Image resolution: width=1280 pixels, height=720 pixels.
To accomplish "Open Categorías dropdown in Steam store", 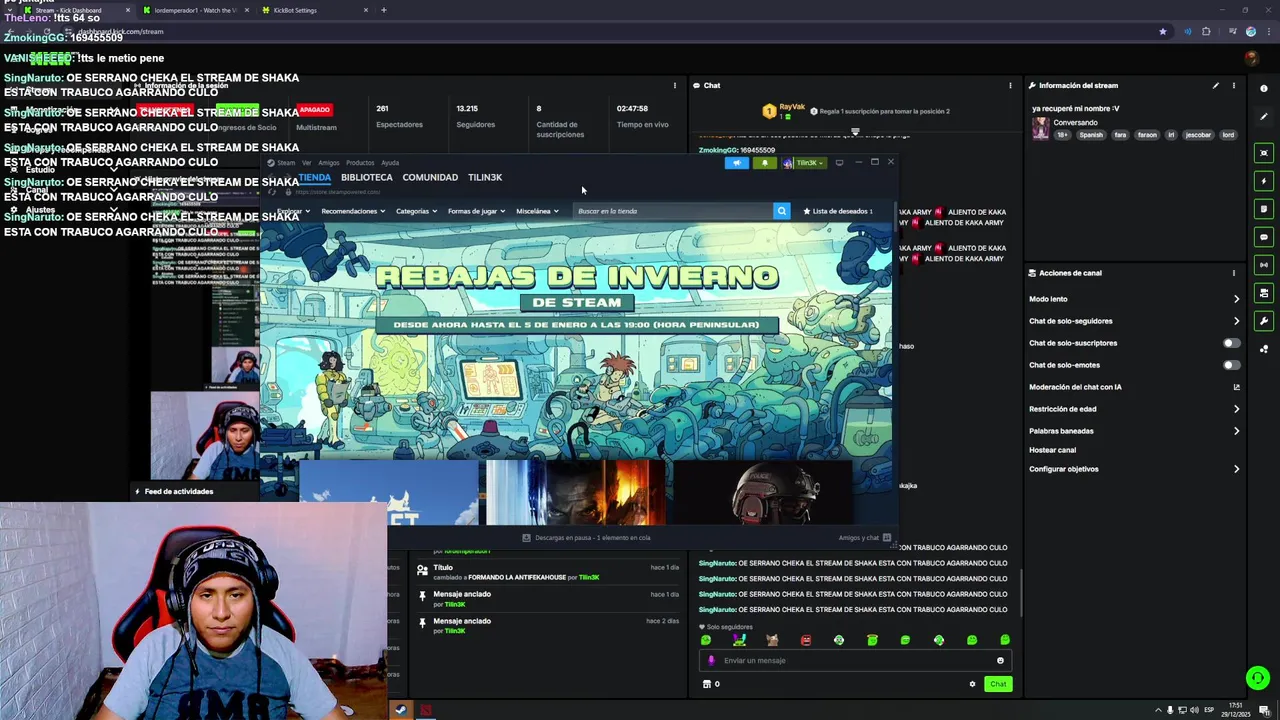I will click(416, 211).
